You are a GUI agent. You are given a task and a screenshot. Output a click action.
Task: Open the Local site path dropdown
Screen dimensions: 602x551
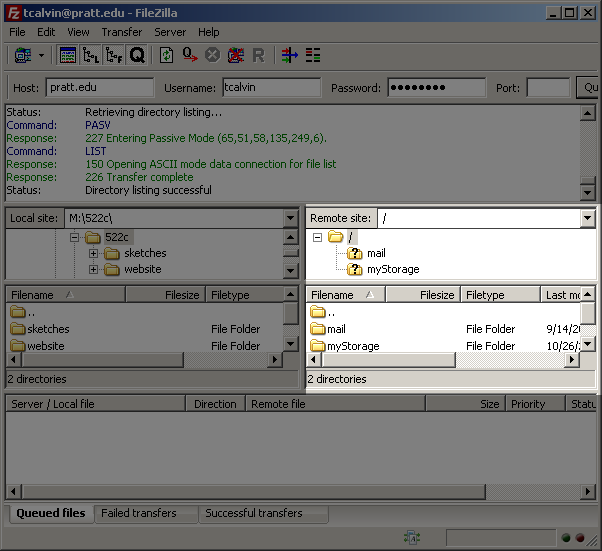click(290, 218)
